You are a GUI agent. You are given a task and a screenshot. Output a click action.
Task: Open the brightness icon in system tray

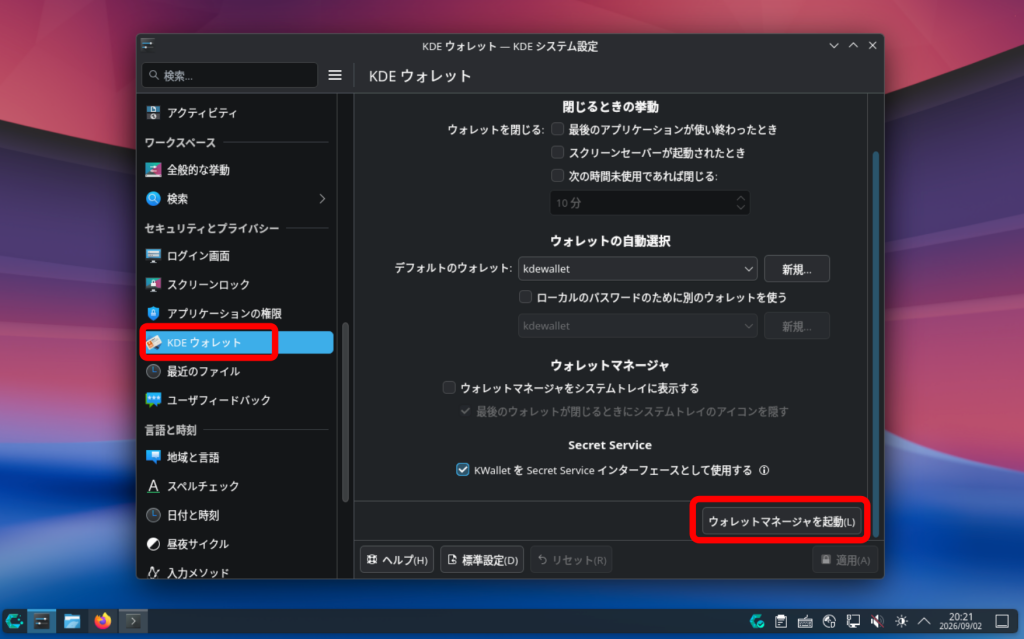(901, 621)
